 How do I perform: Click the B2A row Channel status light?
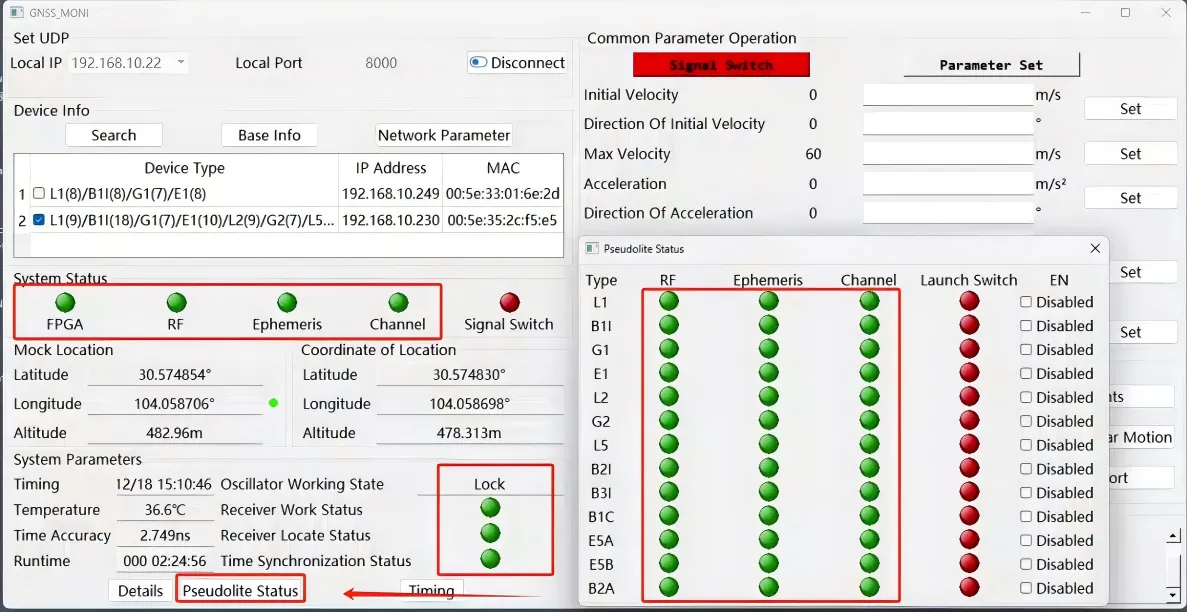[x=869, y=587]
